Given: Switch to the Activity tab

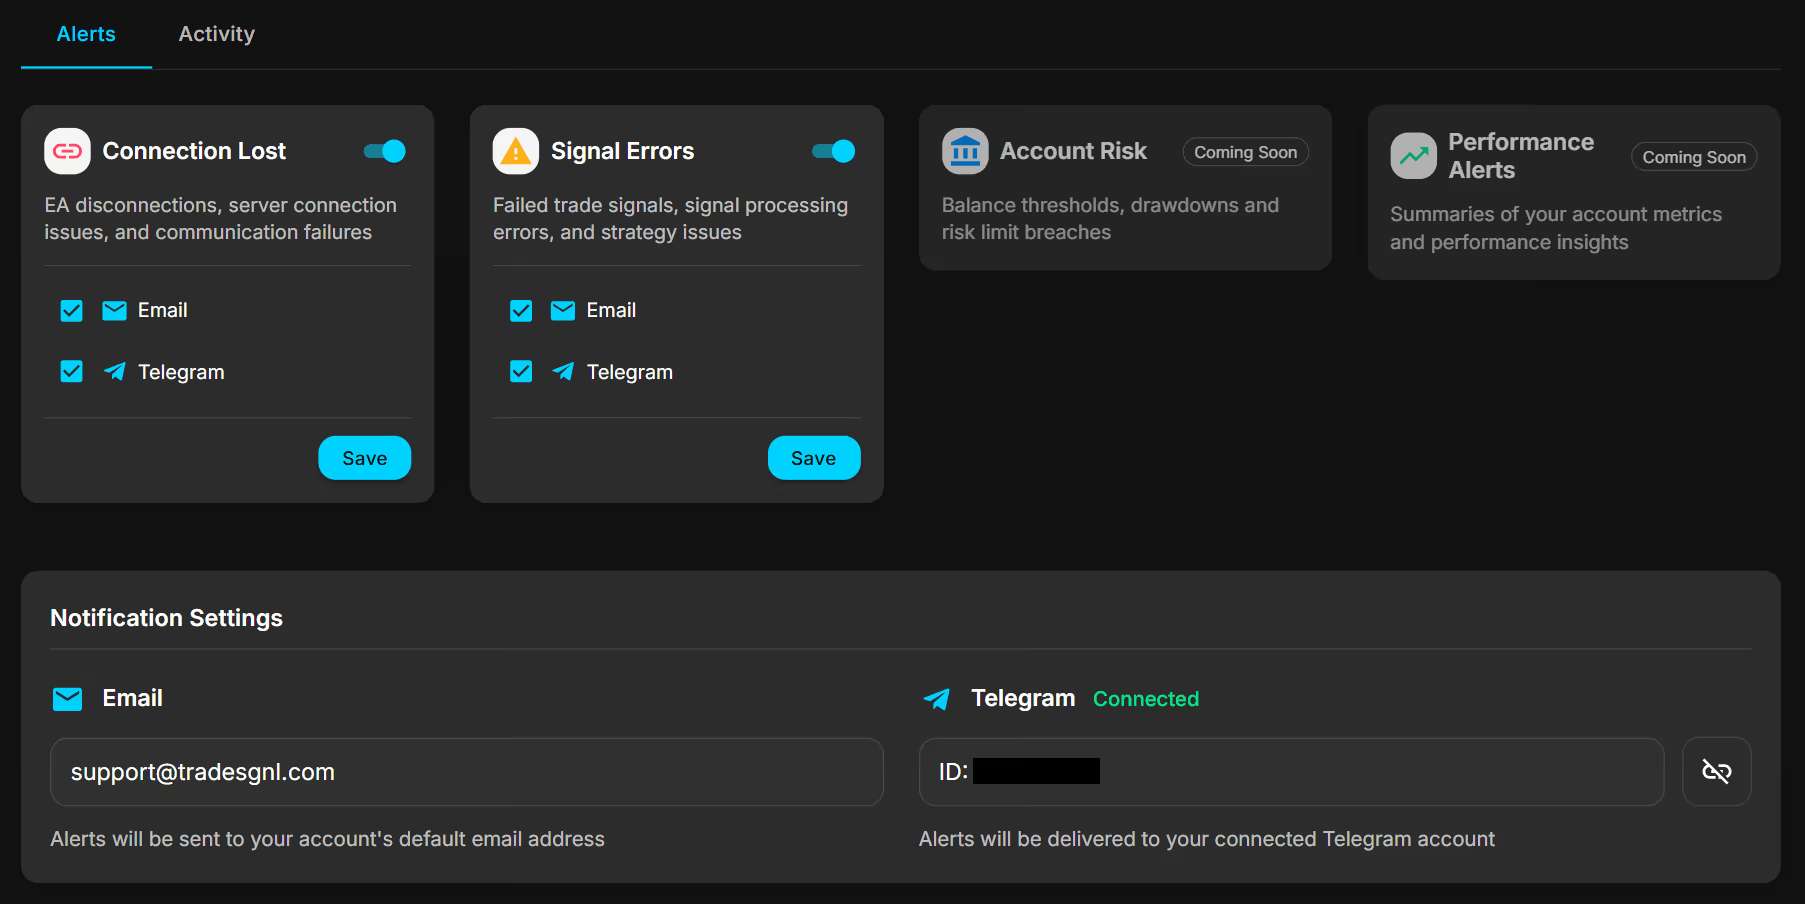Looking at the screenshot, I should (x=216, y=34).
